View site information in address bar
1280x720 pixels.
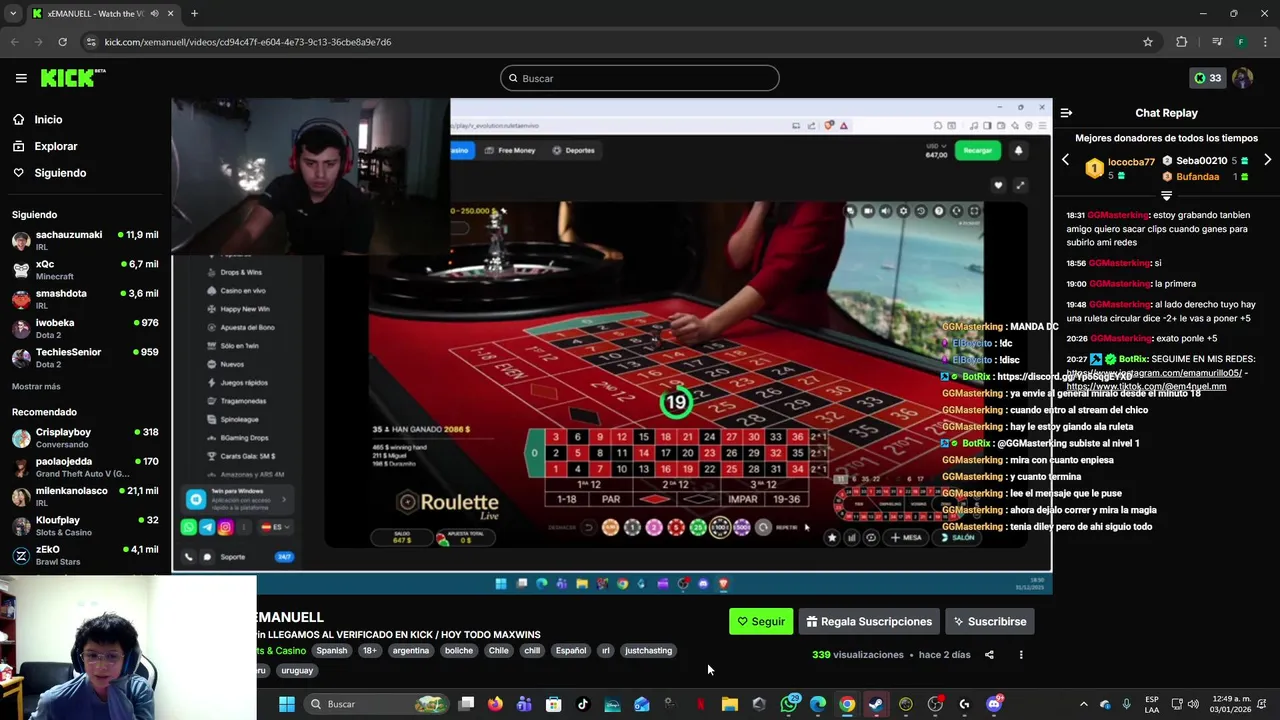[x=91, y=42]
